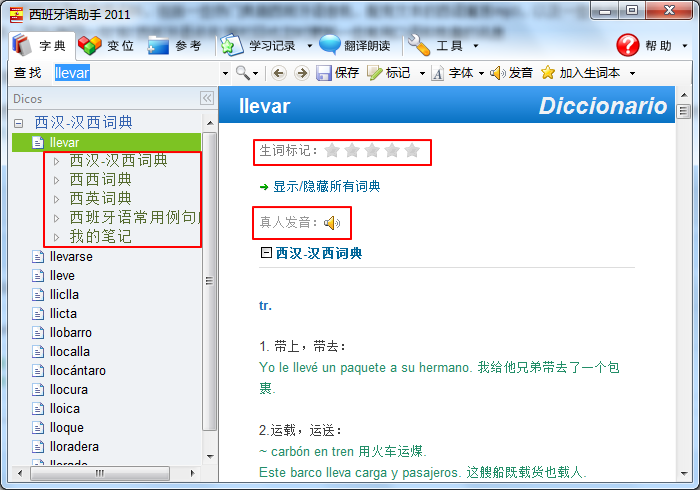Click word list scroll right arrow
This screenshot has height=490, width=700.
tap(192, 473)
